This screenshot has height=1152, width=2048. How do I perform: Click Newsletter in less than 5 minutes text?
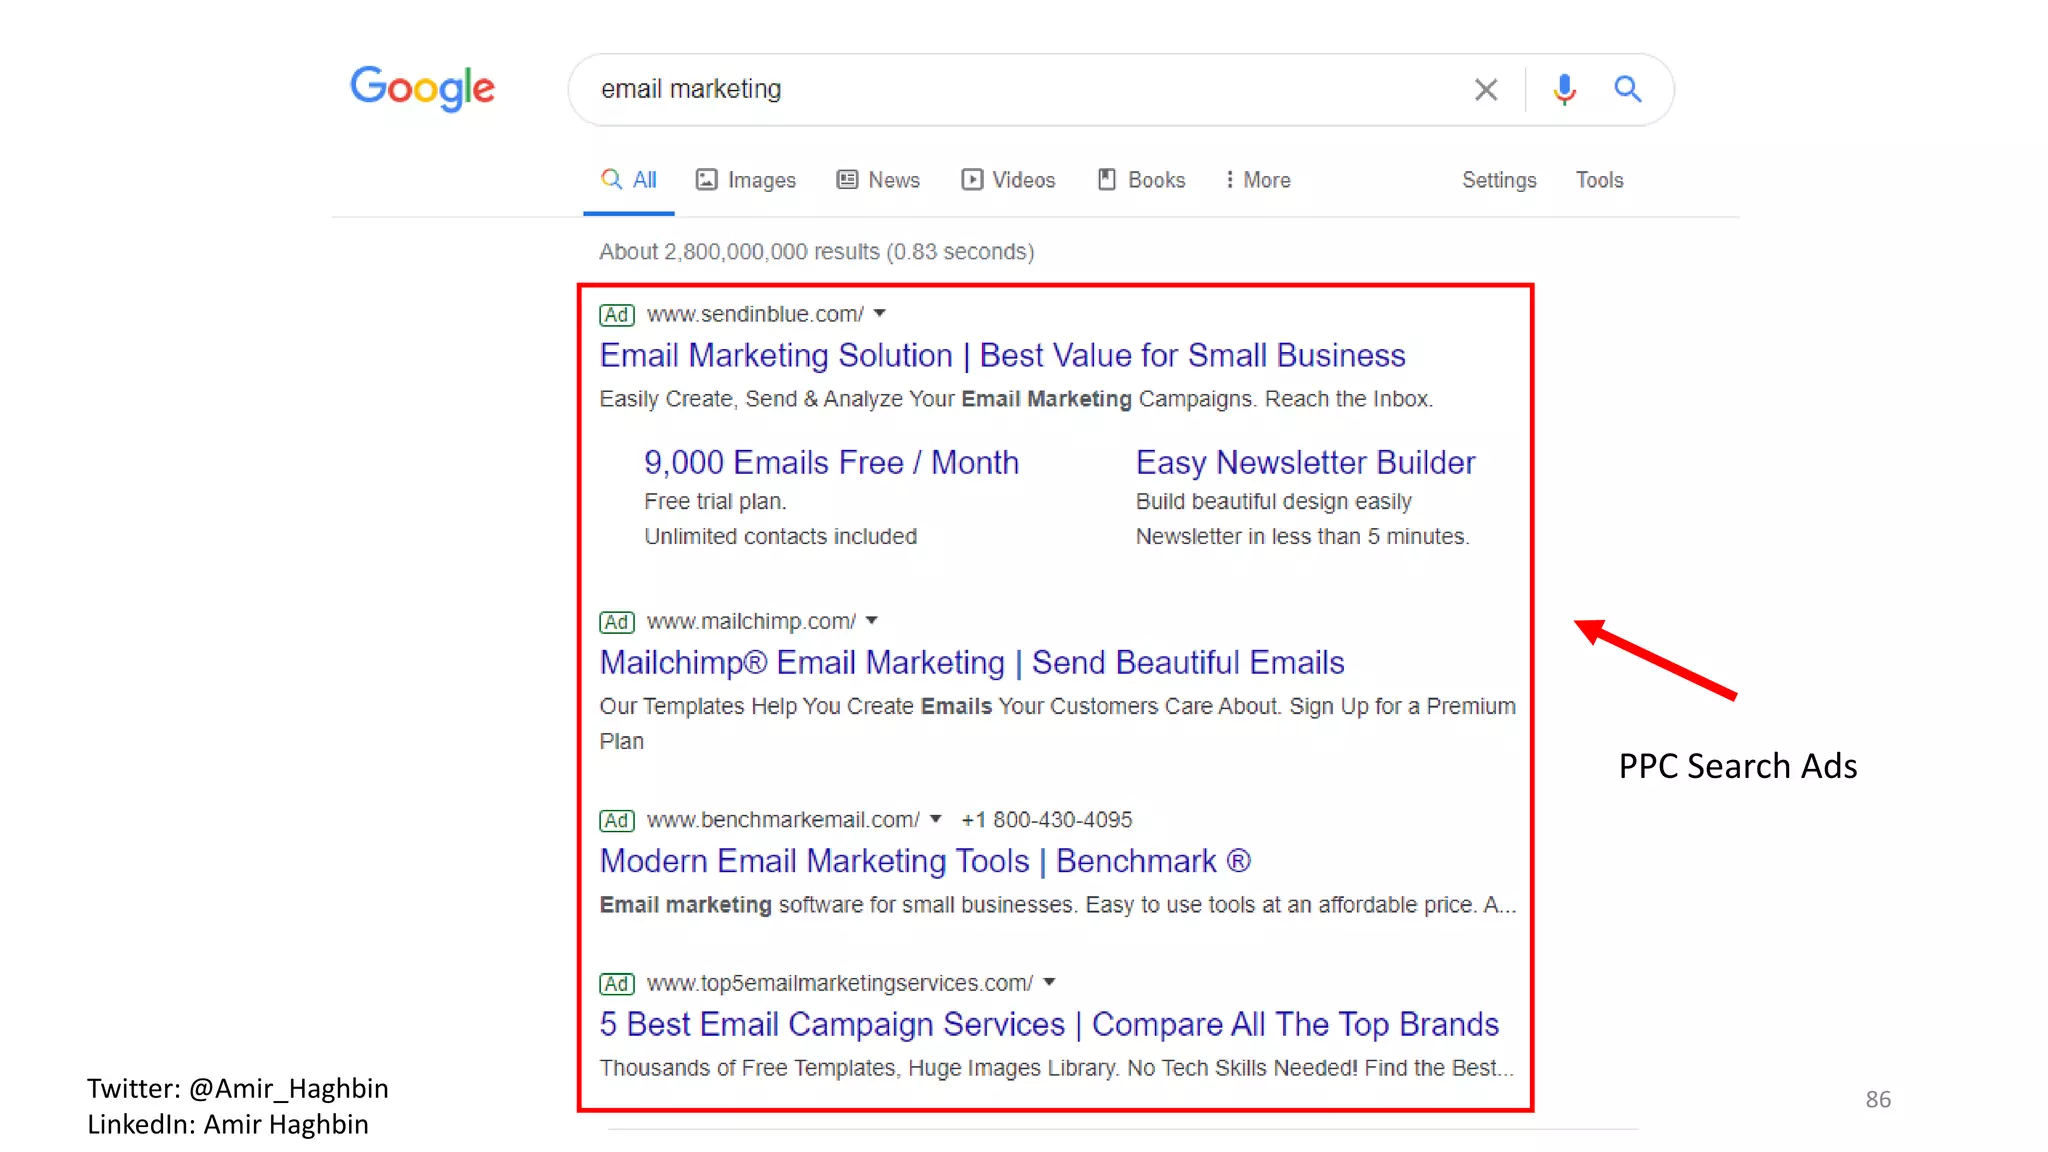pos(1302,536)
